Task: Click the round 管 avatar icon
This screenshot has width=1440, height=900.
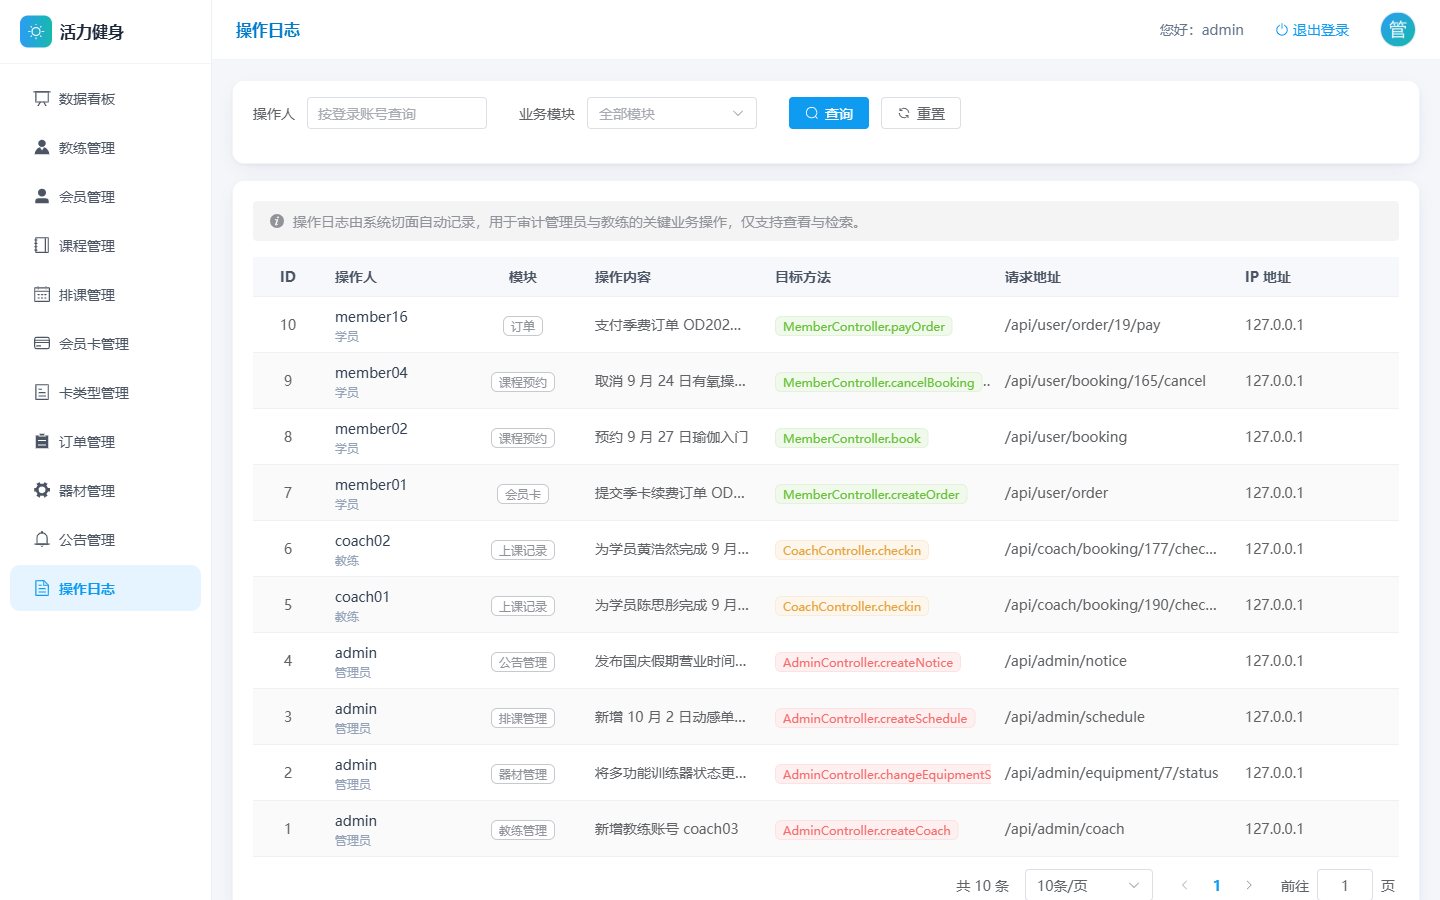Action: pos(1398,30)
